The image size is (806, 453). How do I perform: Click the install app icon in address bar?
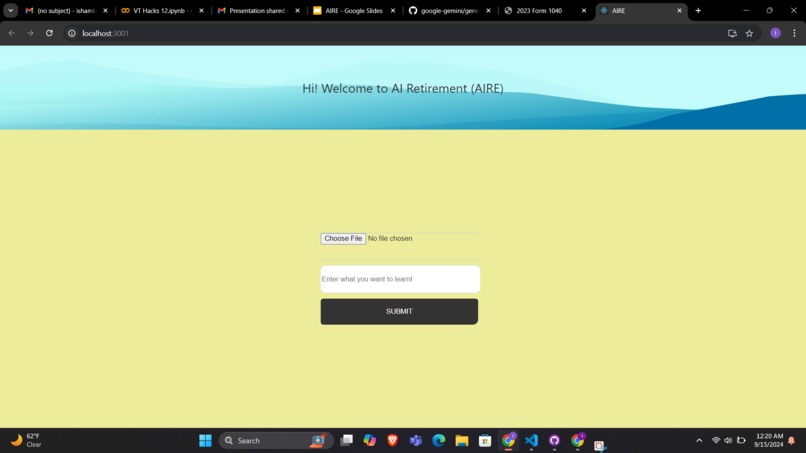[x=732, y=33]
